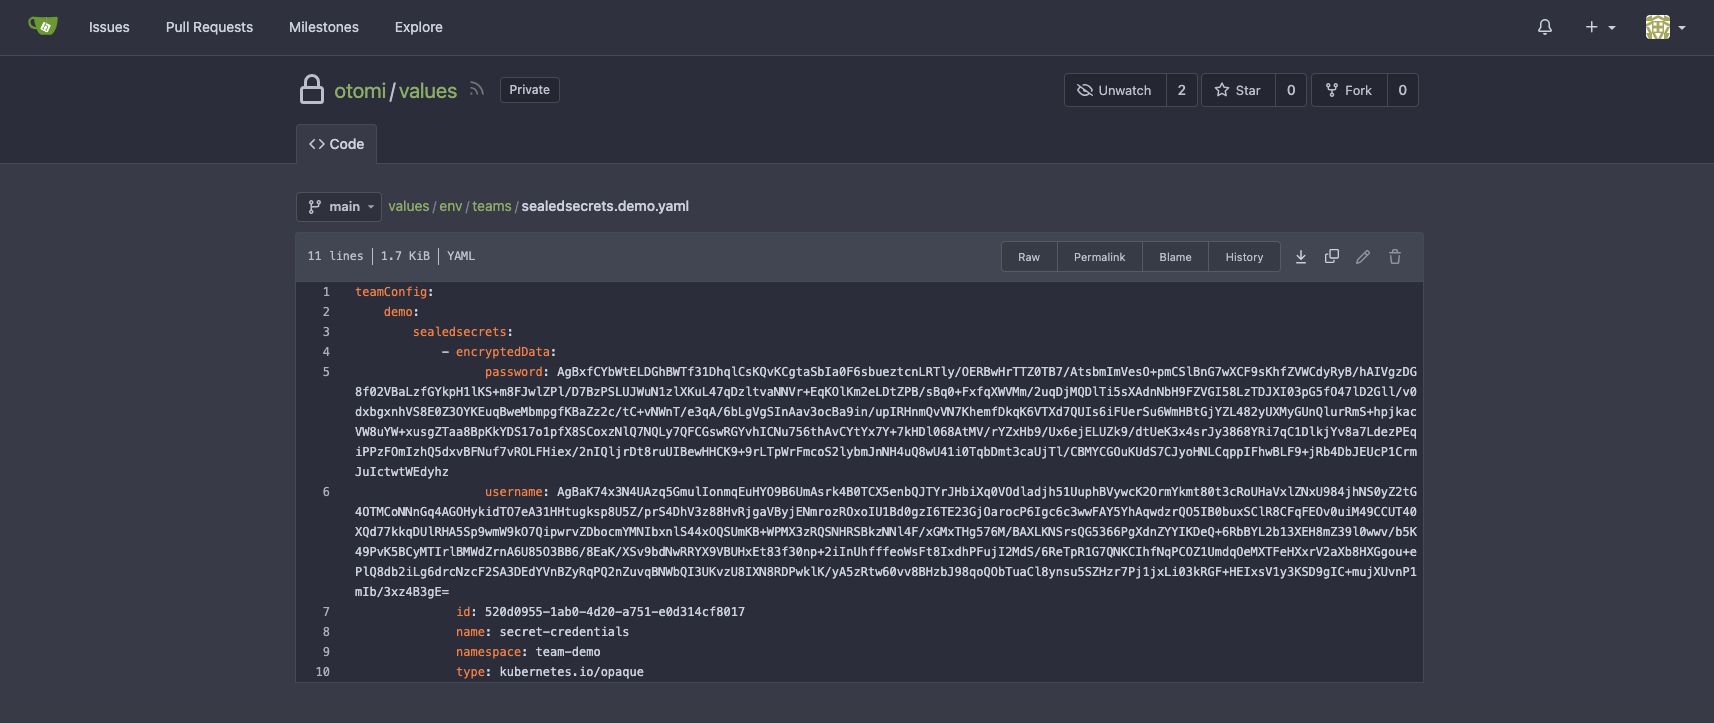
Task: Open the main branch selector
Action: pyautogui.click(x=339, y=206)
